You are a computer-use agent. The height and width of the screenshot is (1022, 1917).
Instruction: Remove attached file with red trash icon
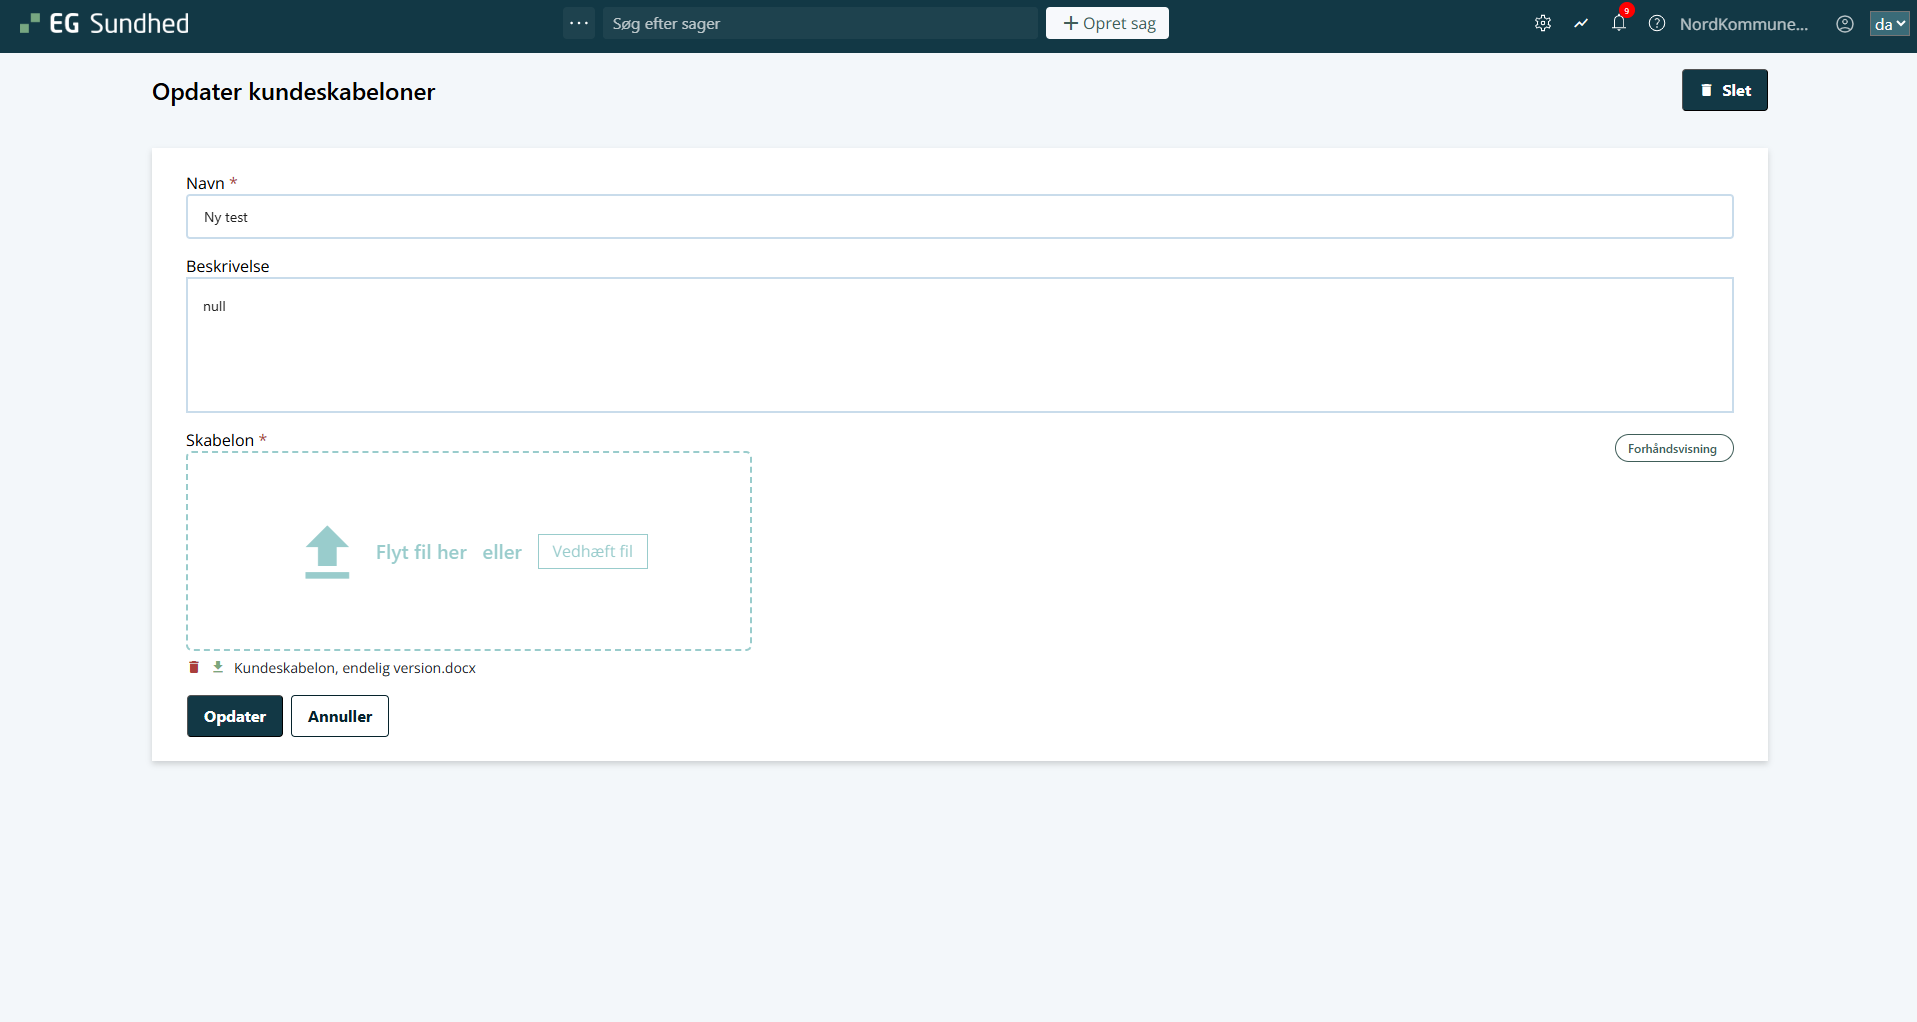(x=194, y=667)
